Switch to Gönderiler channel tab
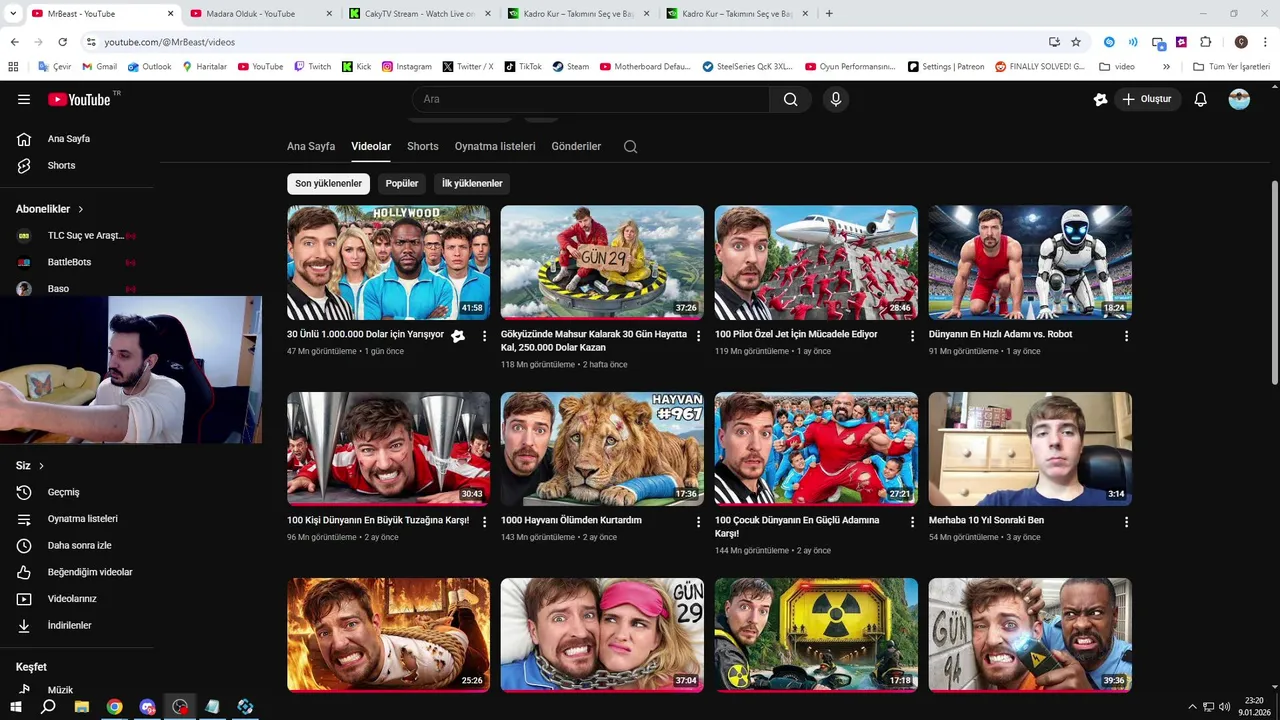1280x720 pixels. [x=576, y=146]
